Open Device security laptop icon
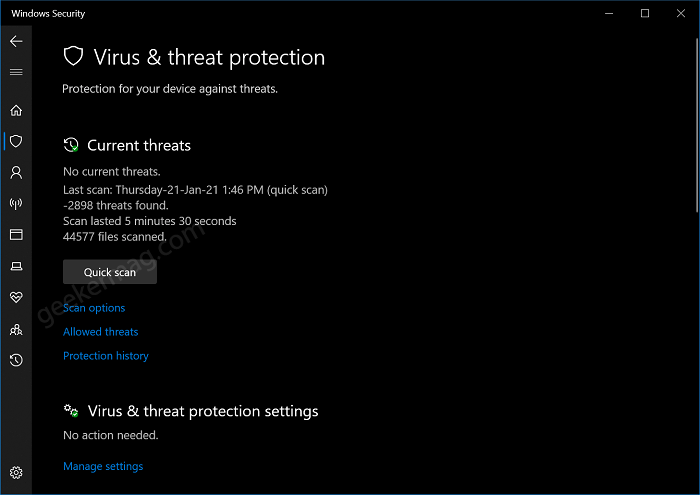 [16, 266]
